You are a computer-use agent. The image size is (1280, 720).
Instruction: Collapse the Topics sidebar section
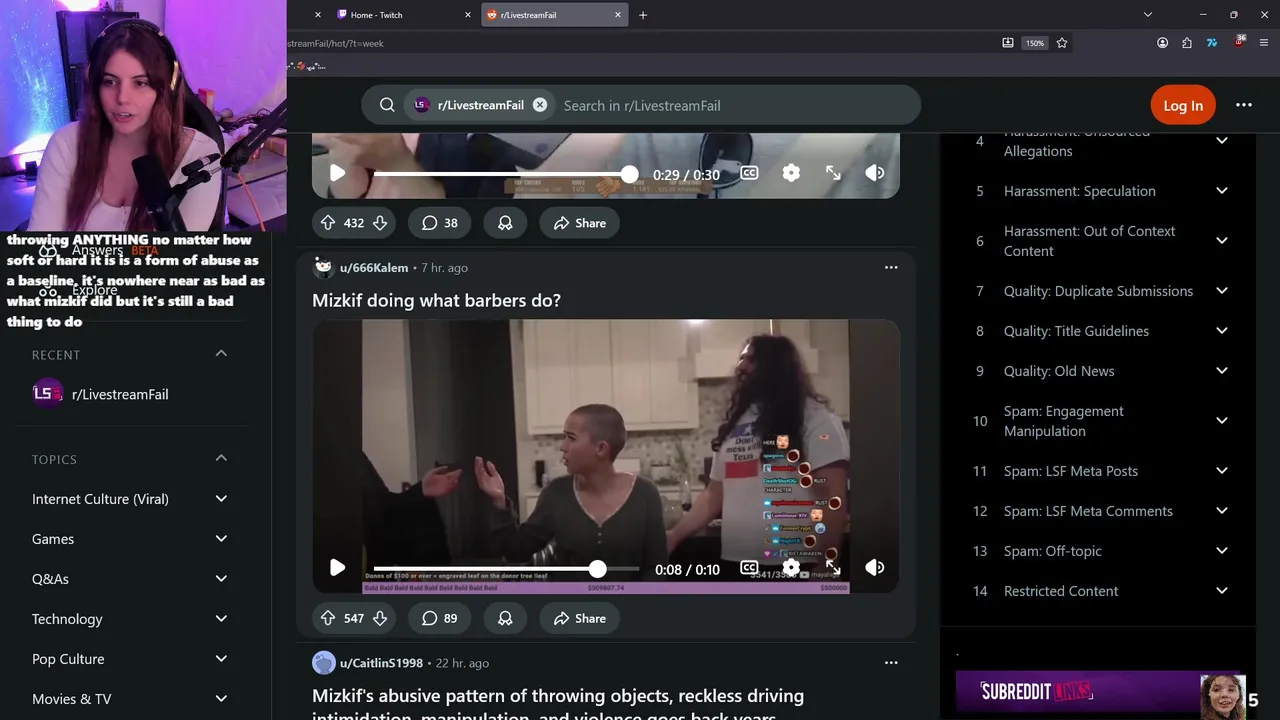click(x=221, y=458)
